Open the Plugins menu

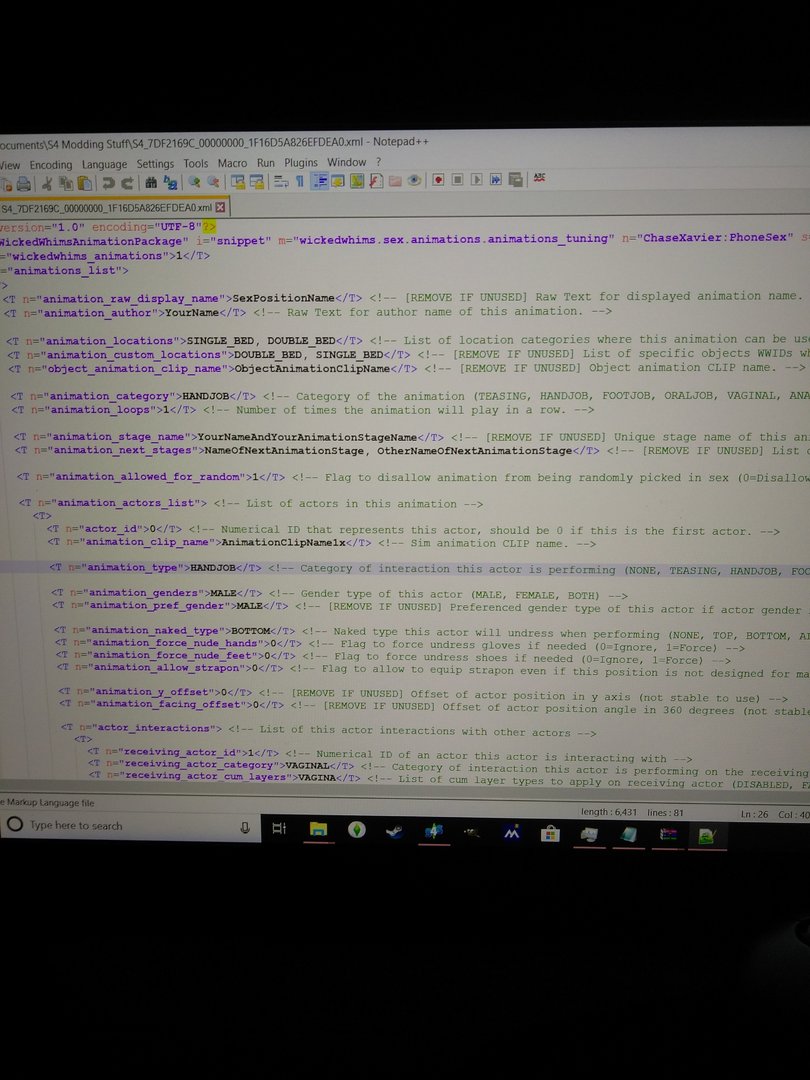[x=301, y=163]
